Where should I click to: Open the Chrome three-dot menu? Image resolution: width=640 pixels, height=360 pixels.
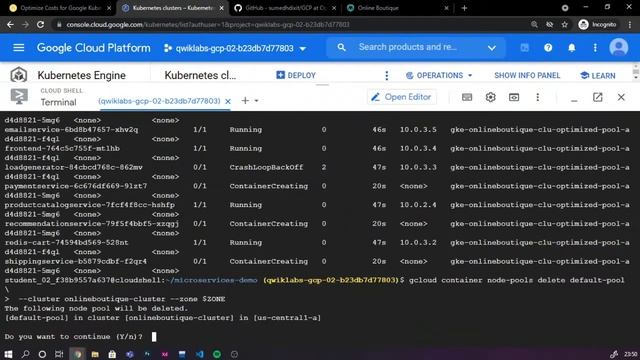pos(630,24)
